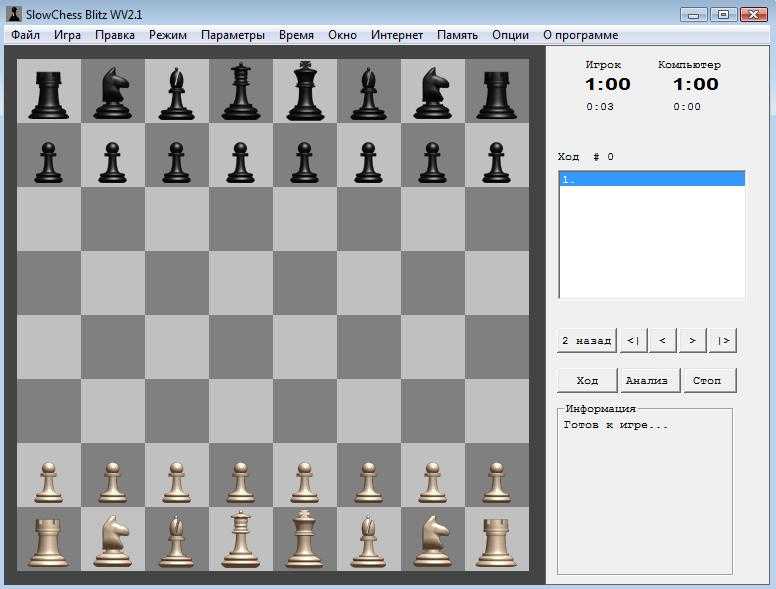776x589 pixels.
Task: Select the black king on e8
Action: 305,91
